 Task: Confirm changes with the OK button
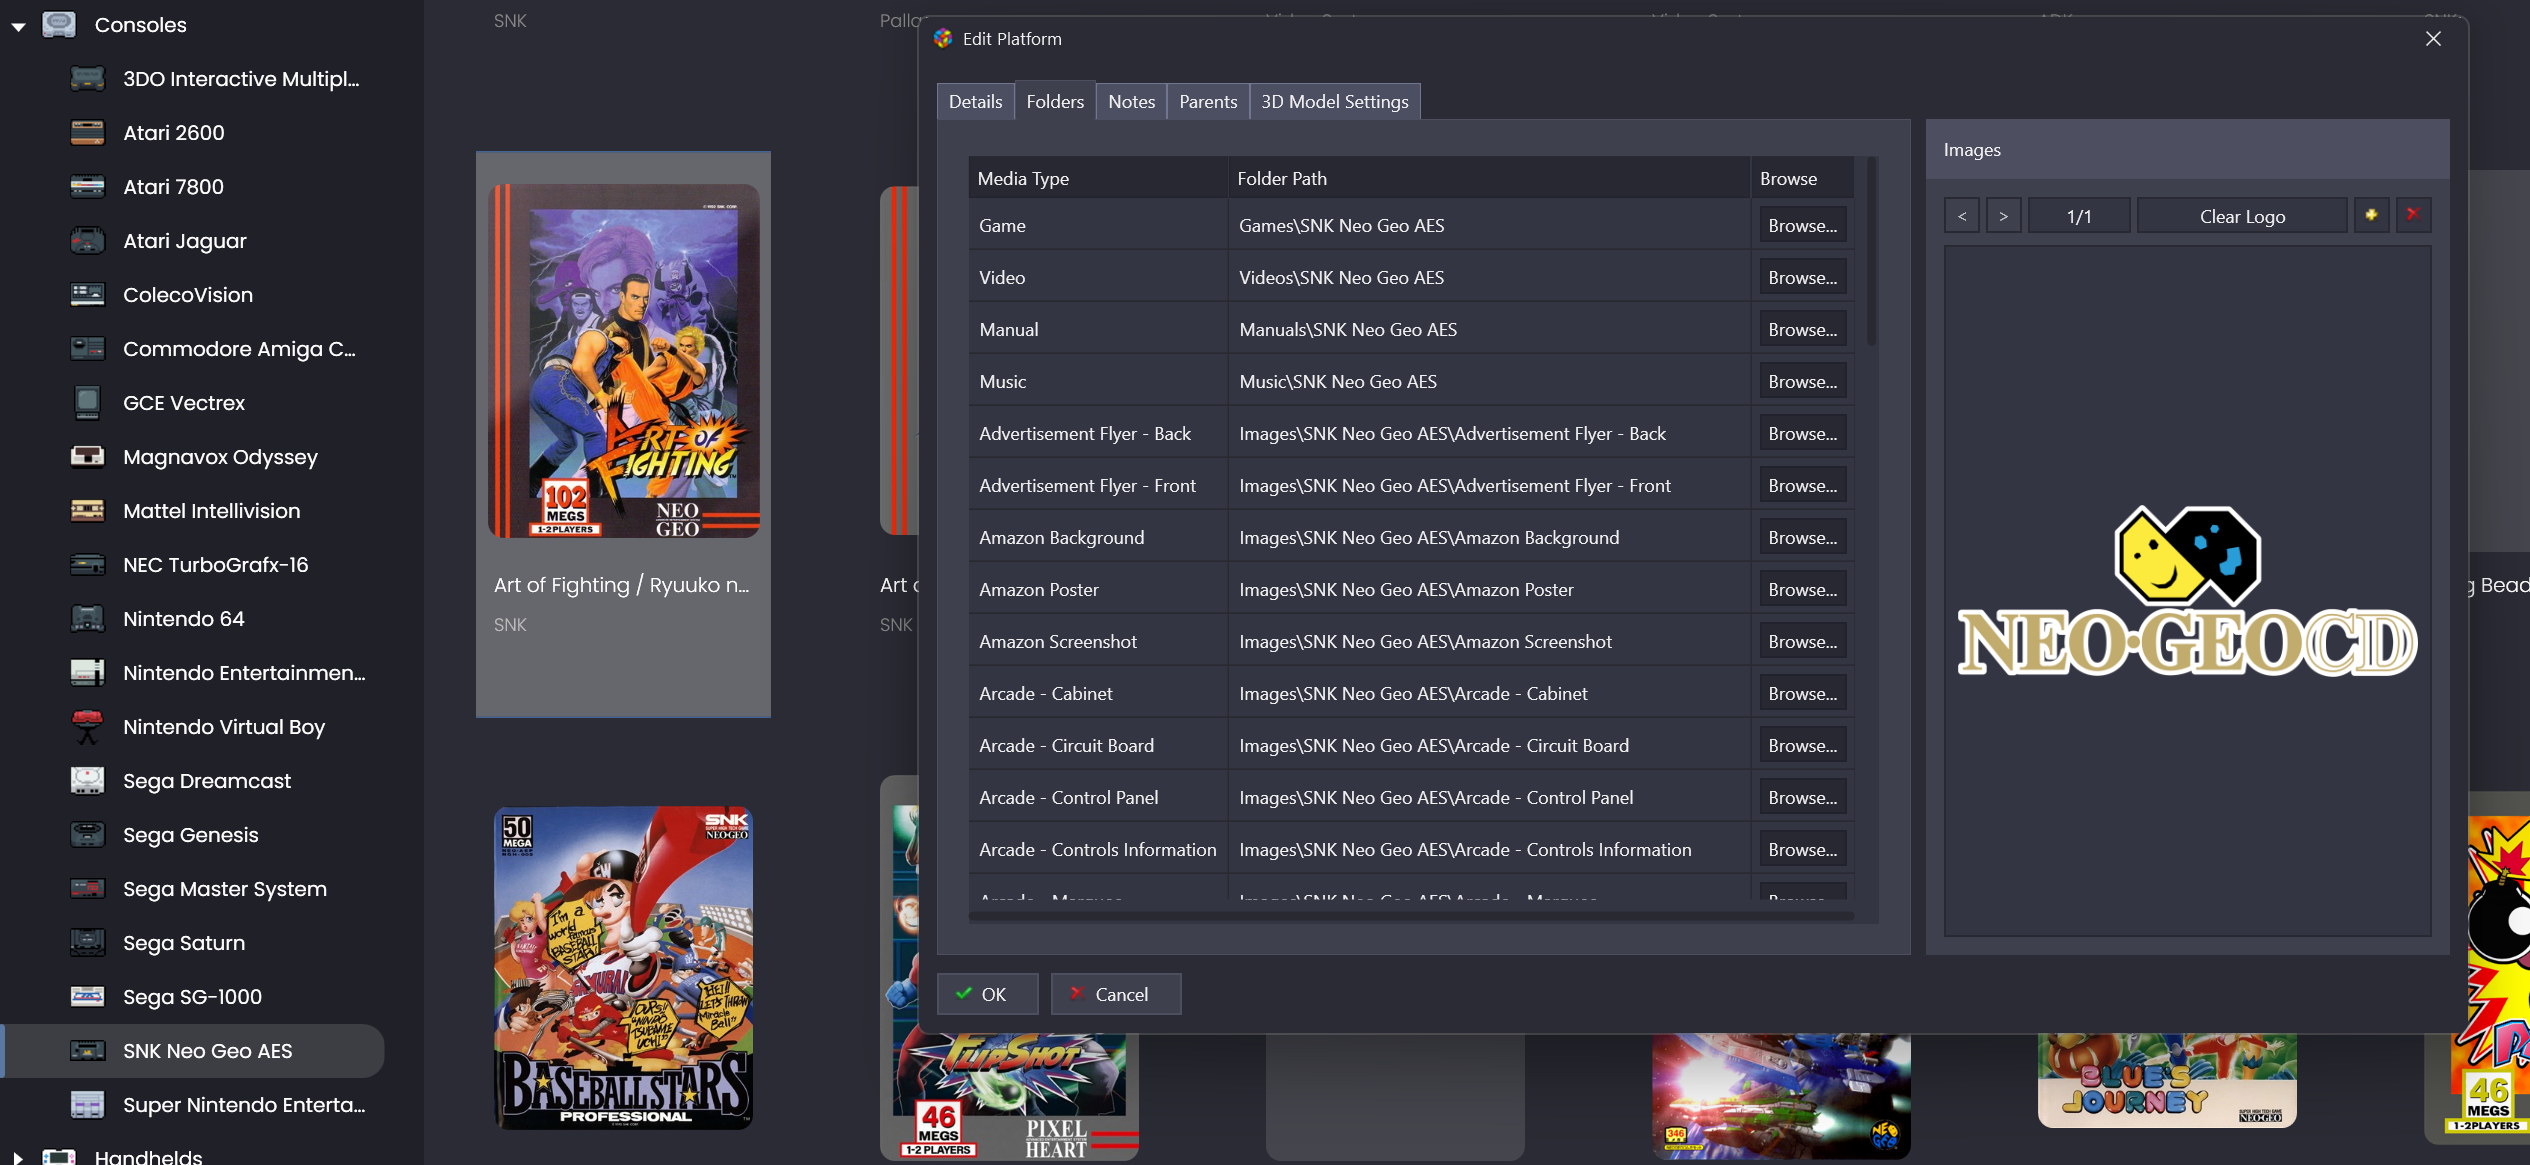[987, 994]
